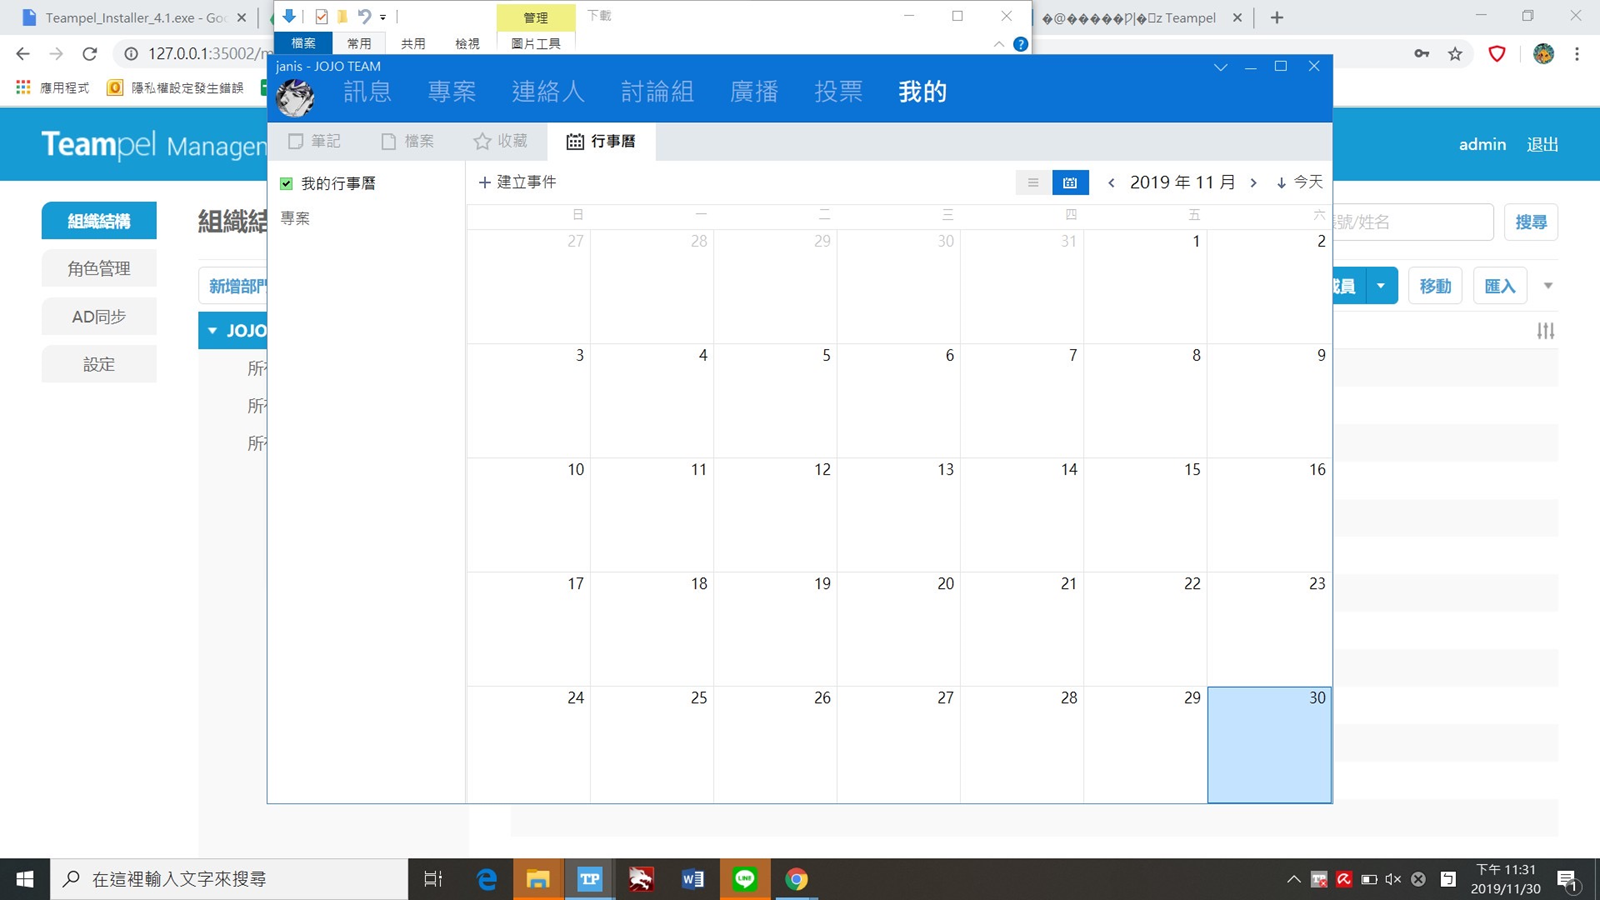The height and width of the screenshot is (900, 1600).
Task: Open Teampel TP icon in taskbar
Action: [590, 879]
